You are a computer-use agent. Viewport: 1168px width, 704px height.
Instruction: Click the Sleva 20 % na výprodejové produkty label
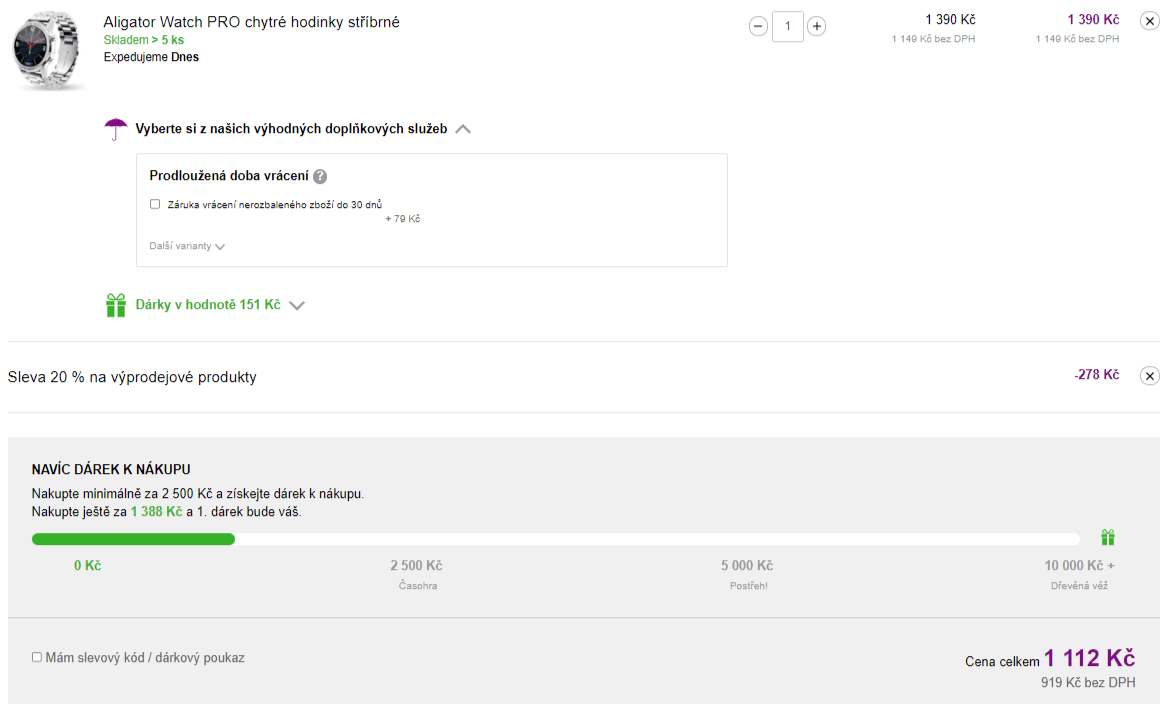click(x=132, y=377)
